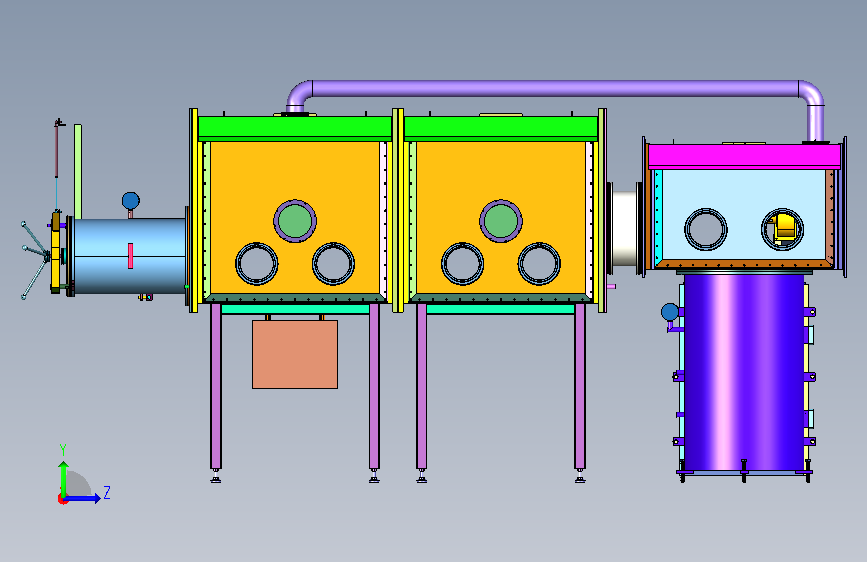Select the yellow flange between left and middle chambers
This screenshot has width=867, height=562.
pyautogui.click(x=398, y=210)
